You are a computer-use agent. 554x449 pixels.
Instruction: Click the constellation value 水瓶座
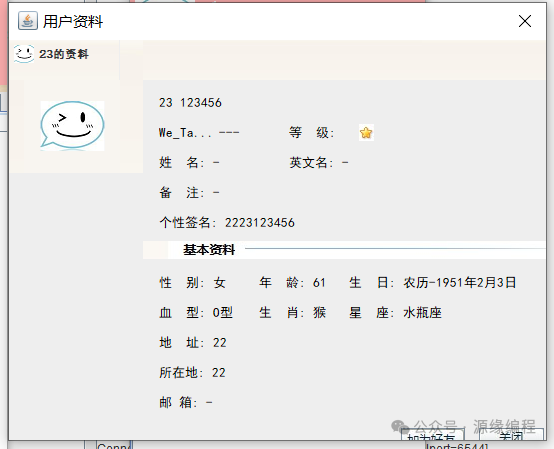422,313
